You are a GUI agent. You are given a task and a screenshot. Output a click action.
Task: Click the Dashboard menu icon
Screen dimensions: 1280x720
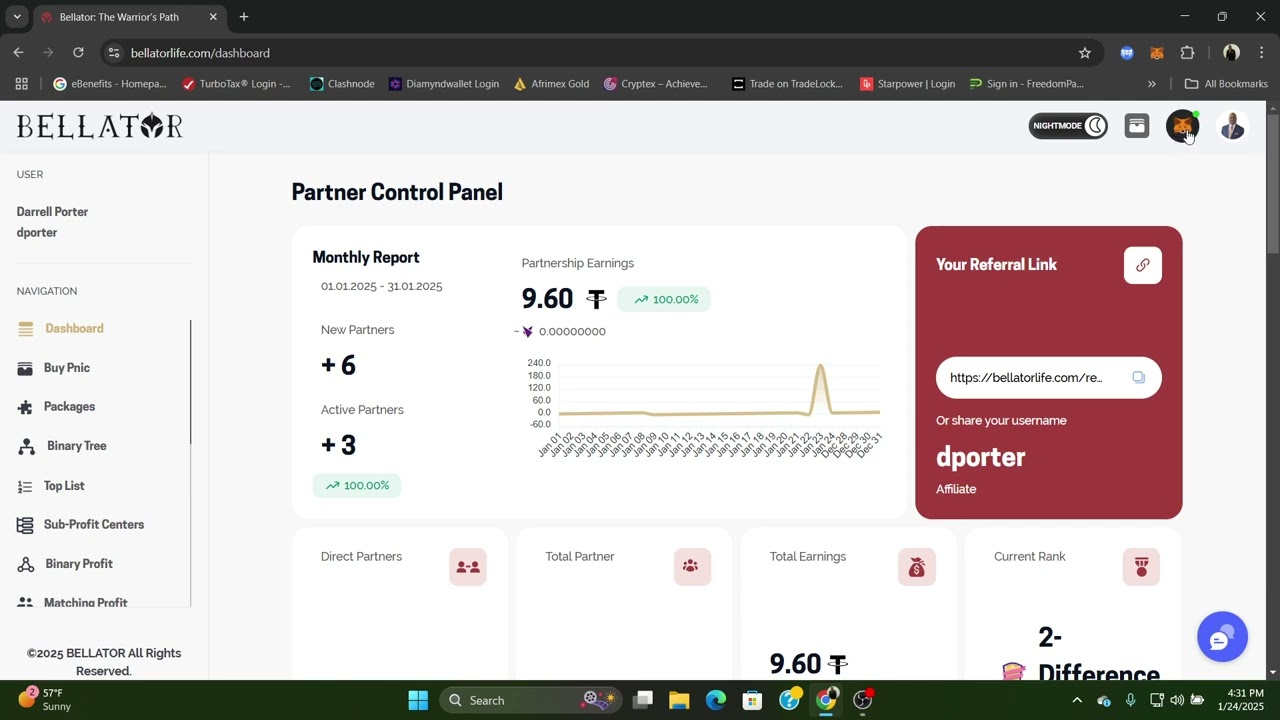(26, 329)
